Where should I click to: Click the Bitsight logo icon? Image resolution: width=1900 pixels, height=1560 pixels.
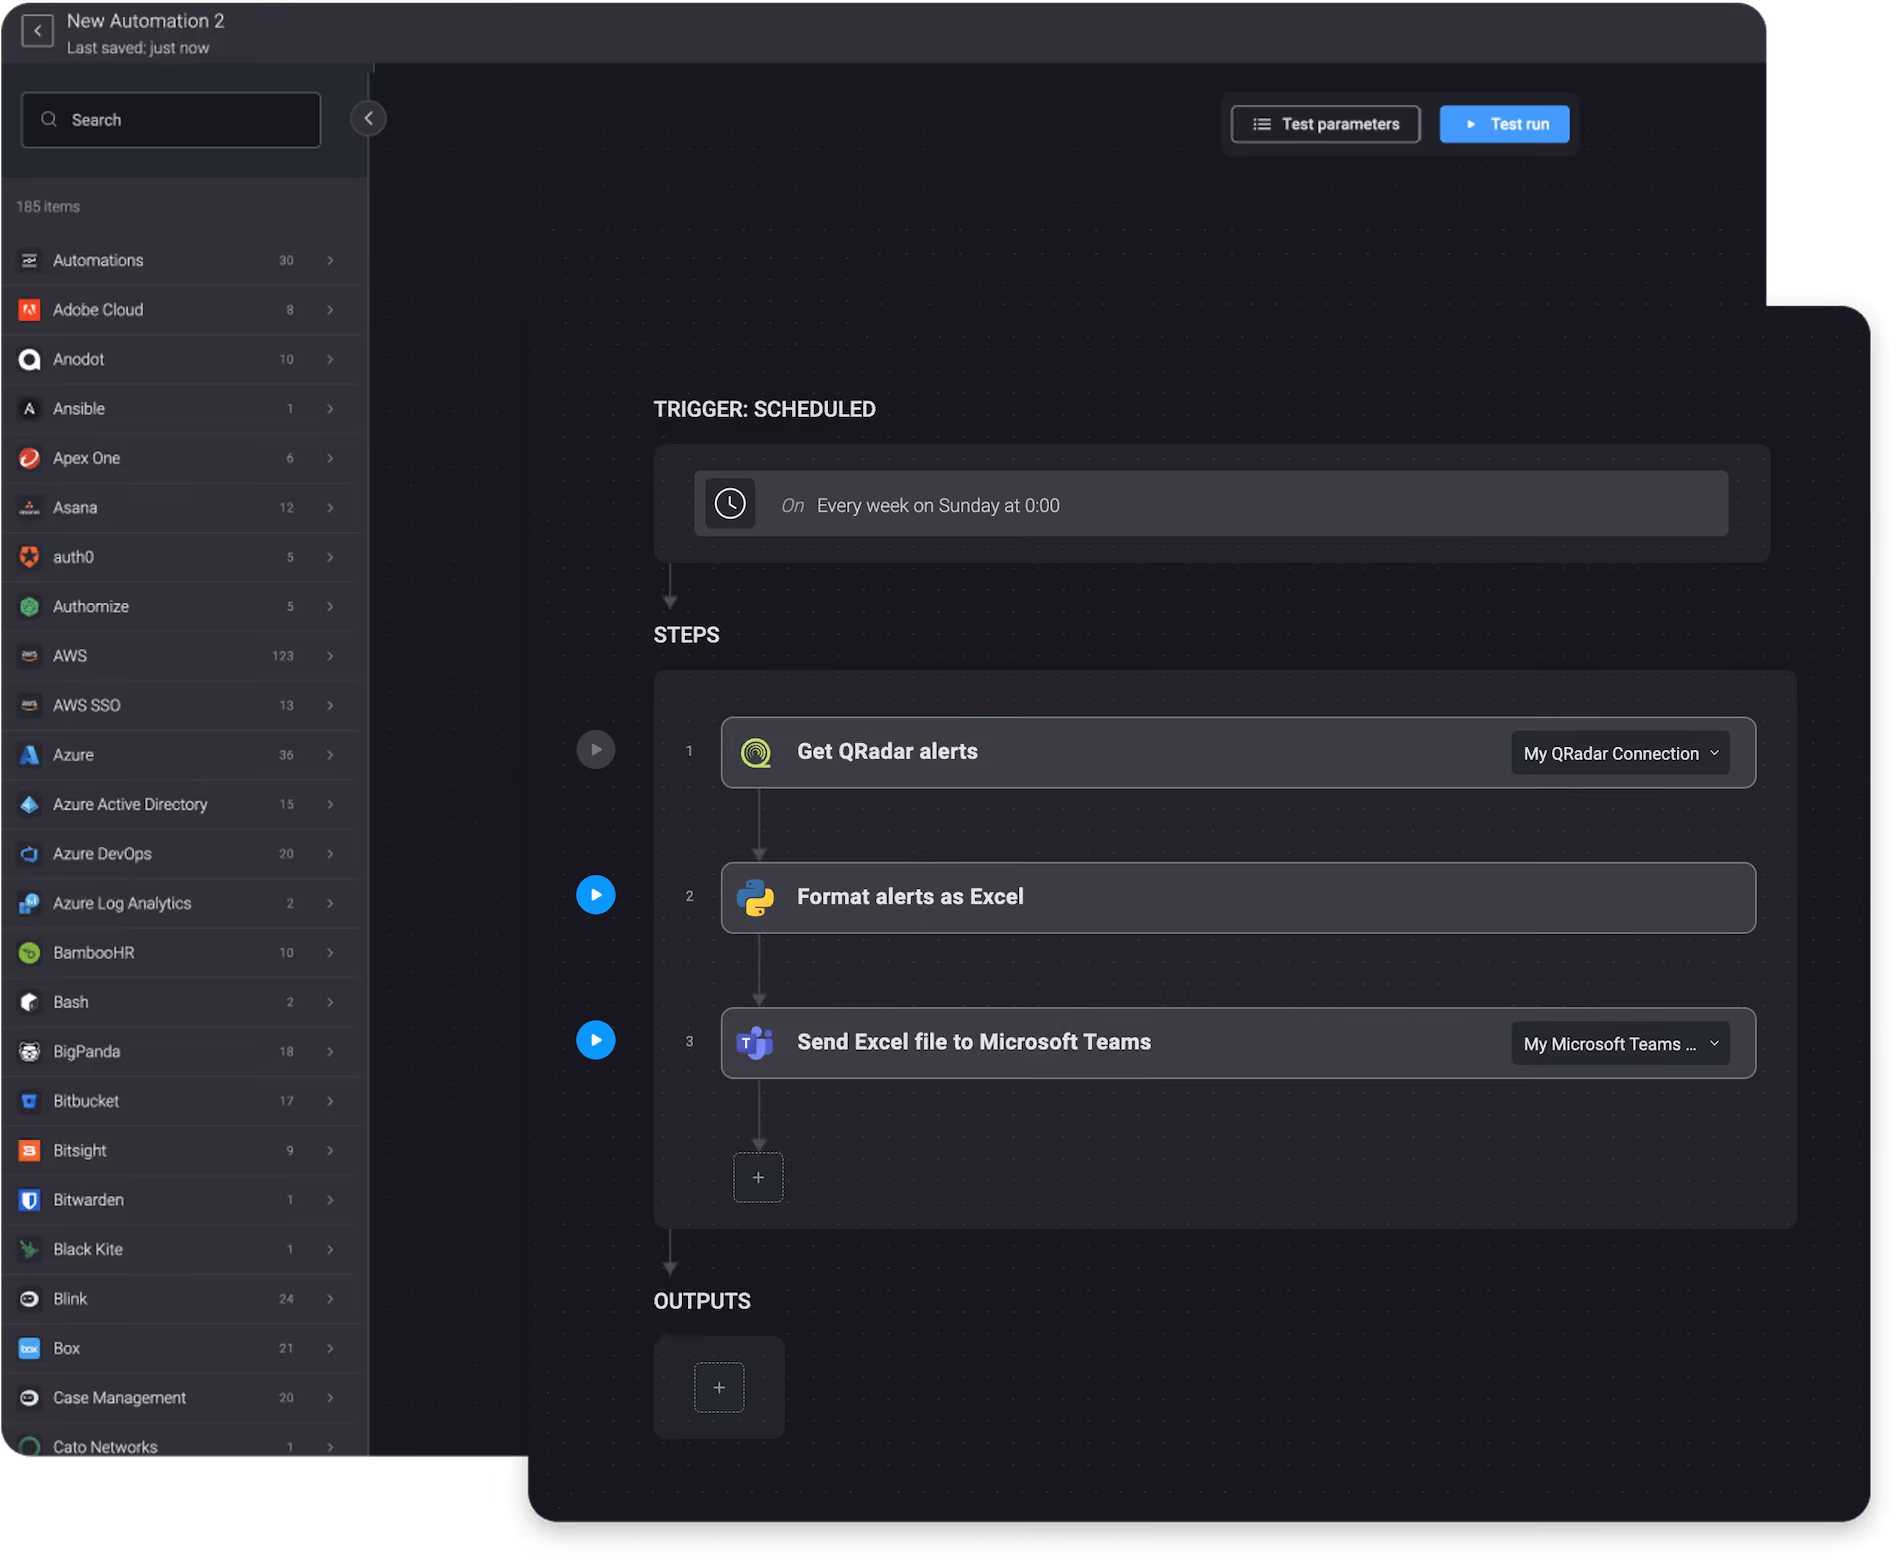pyautogui.click(x=30, y=1151)
